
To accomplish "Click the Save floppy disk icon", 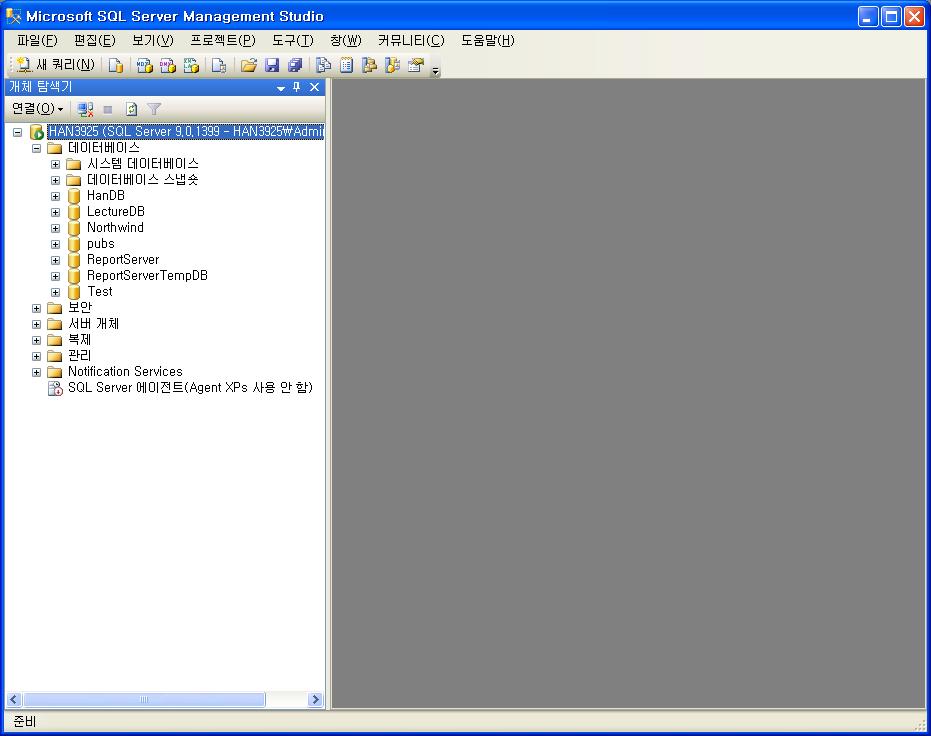I will (x=272, y=65).
